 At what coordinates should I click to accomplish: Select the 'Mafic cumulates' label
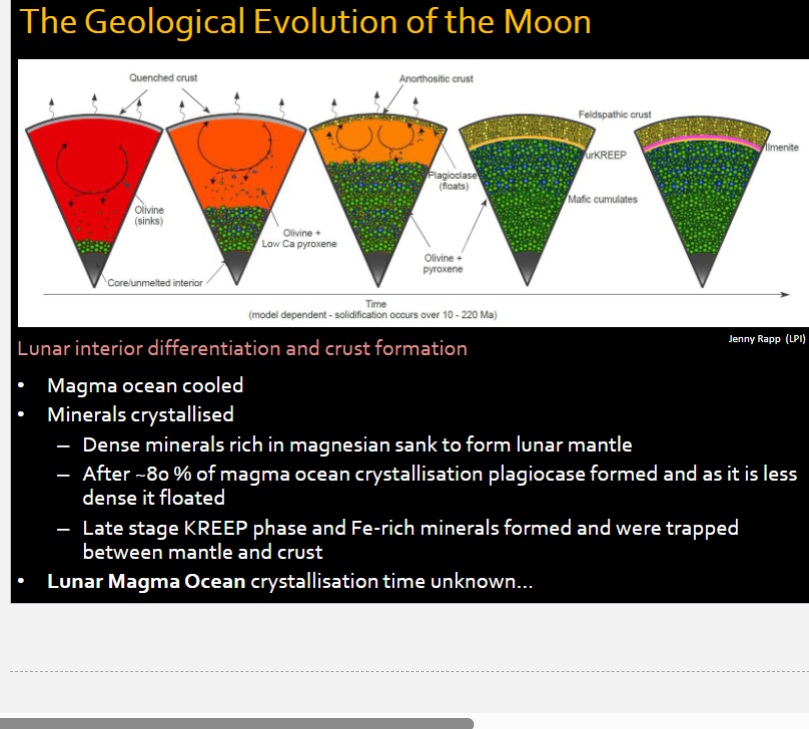click(x=602, y=199)
